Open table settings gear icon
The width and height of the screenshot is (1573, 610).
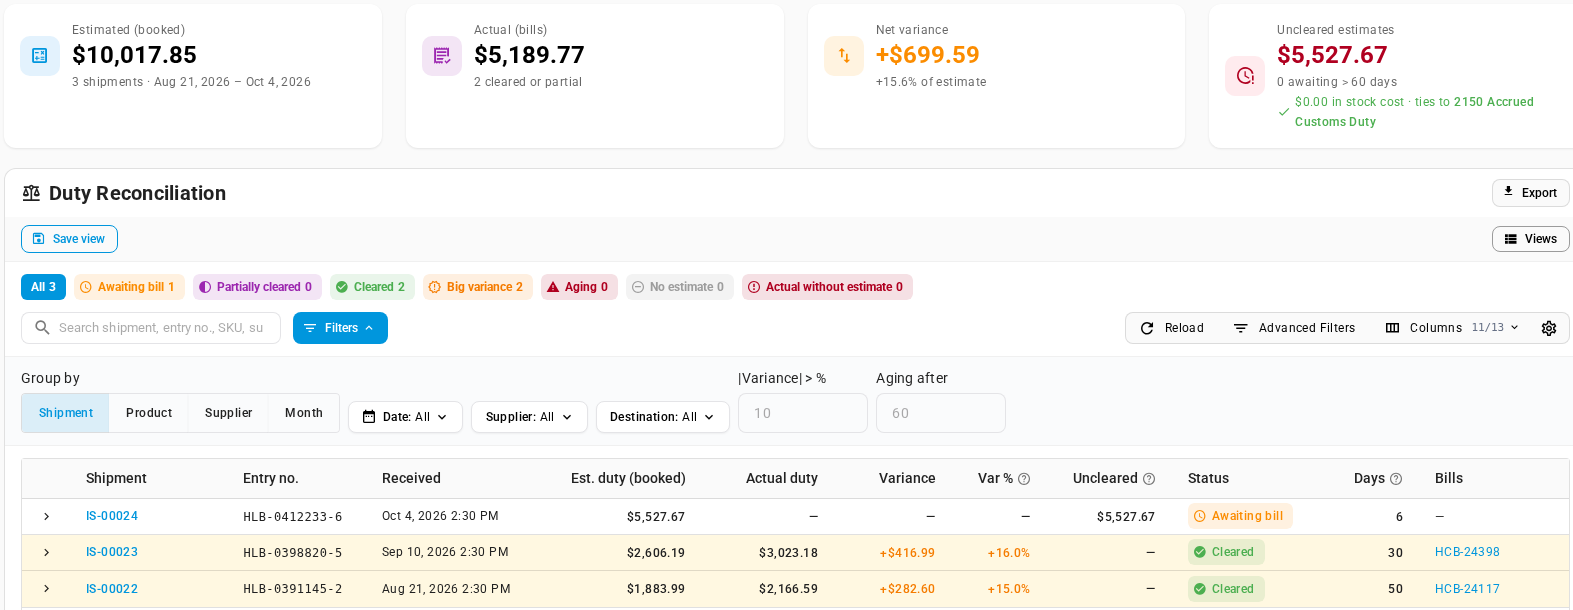point(1549,328)
